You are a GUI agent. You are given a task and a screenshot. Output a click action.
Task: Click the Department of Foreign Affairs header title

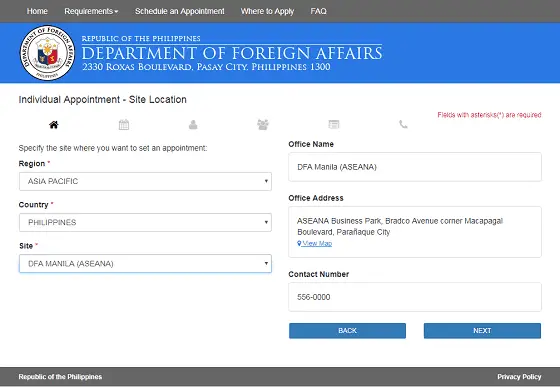232,53
